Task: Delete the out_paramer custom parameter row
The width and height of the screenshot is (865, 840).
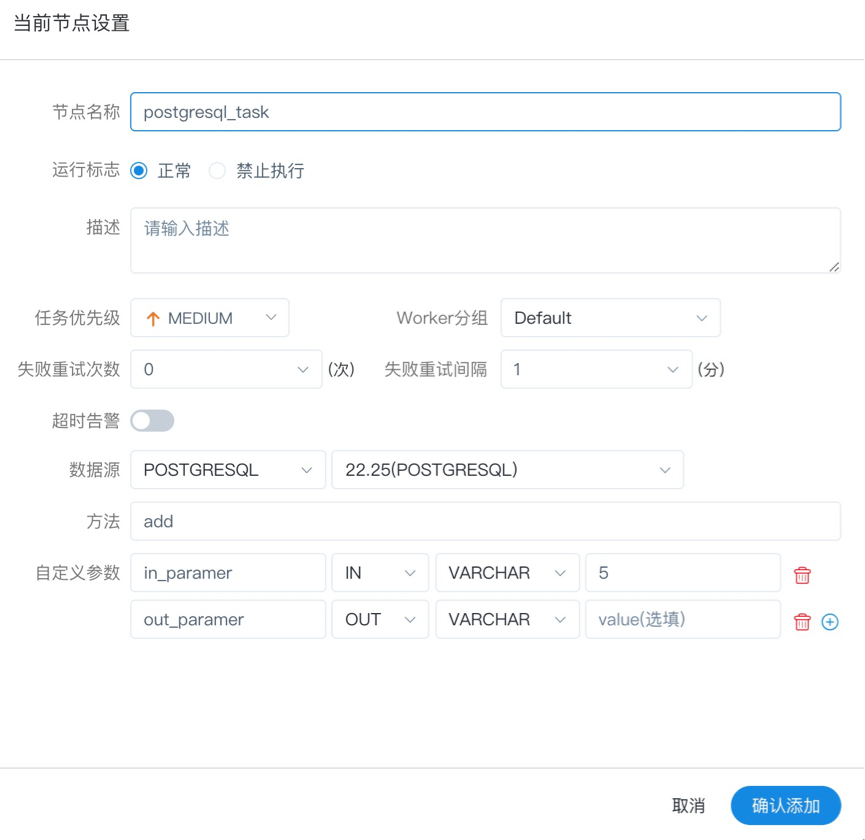Action: pos(802,622)
